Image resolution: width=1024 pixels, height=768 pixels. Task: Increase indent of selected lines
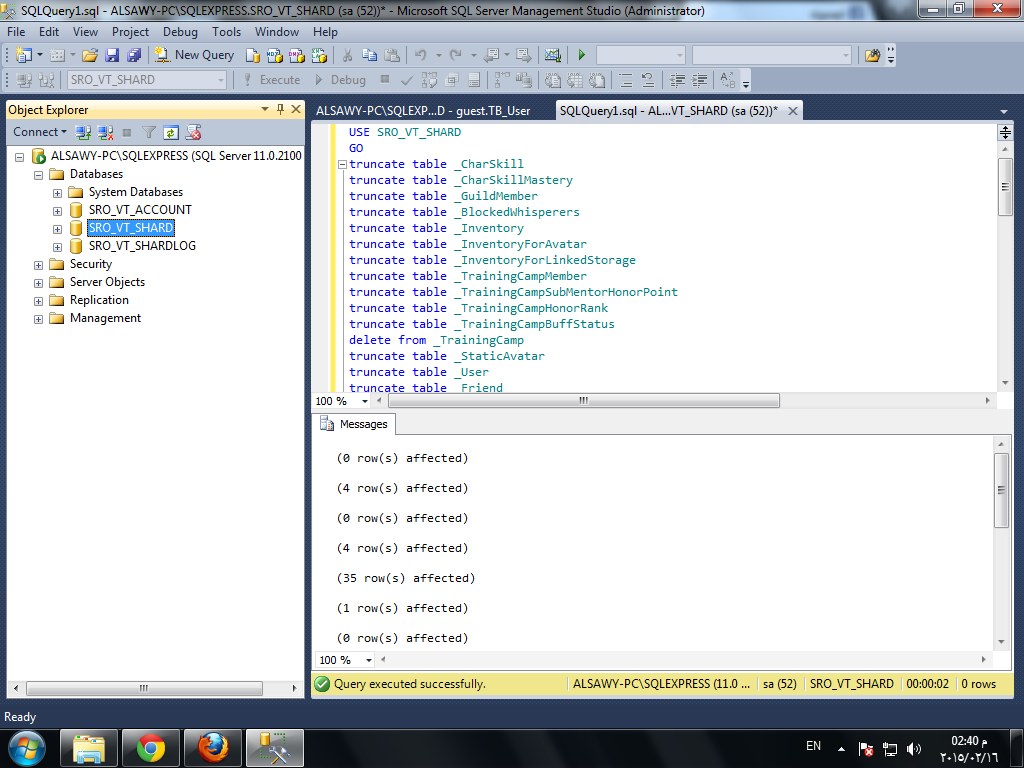pos(699,80)
